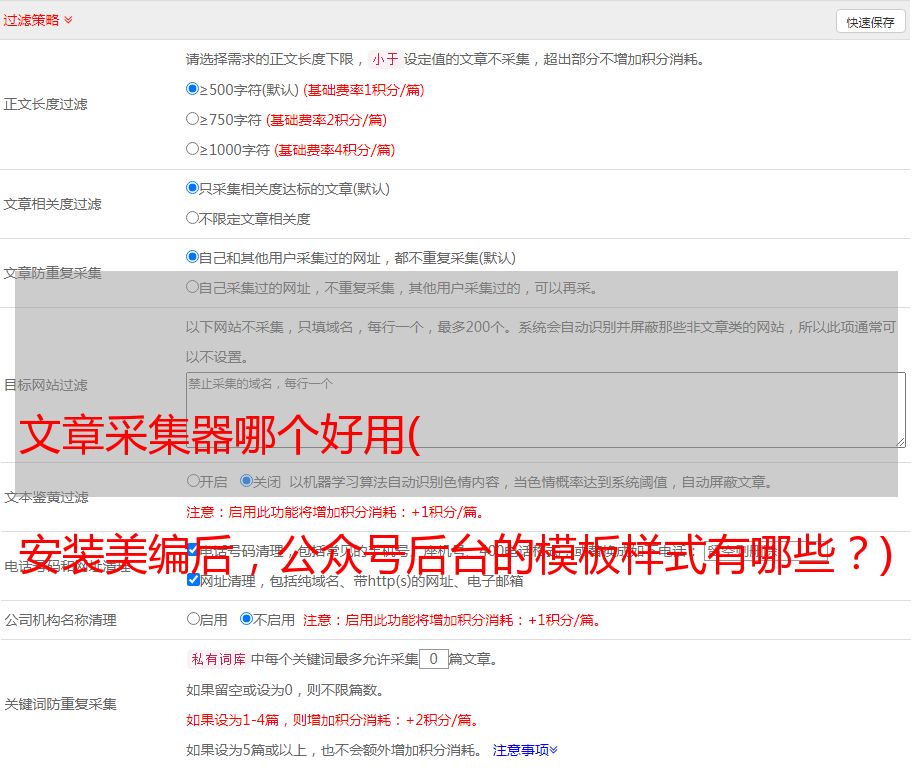Select ≥750字符 length filter option
The image size is (912, 768).
pyautogui.click(x=192, y=119)
